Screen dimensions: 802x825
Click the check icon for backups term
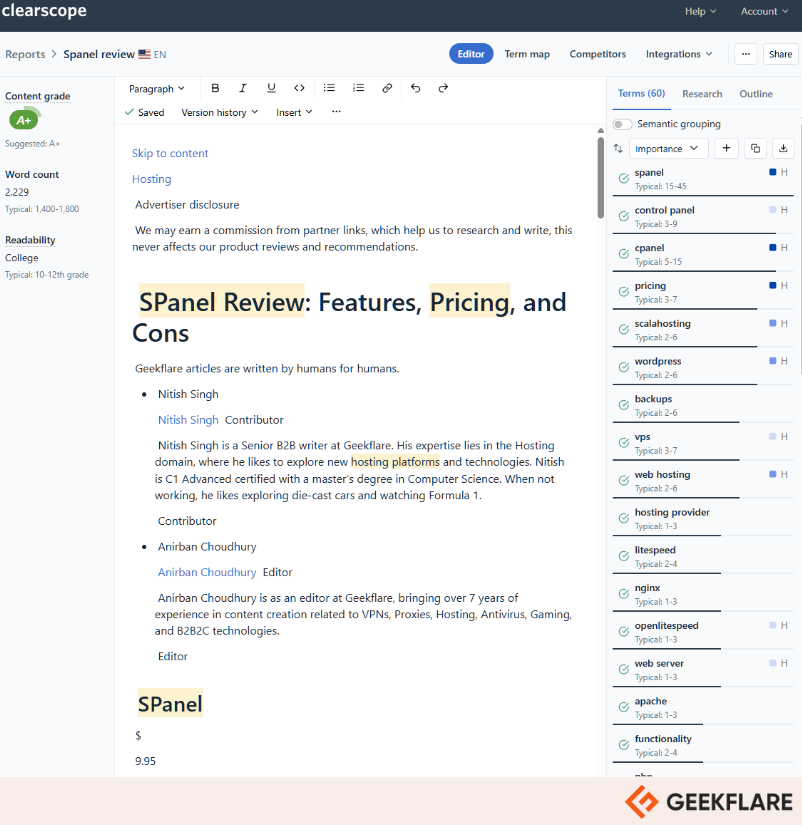coord(624,405)
